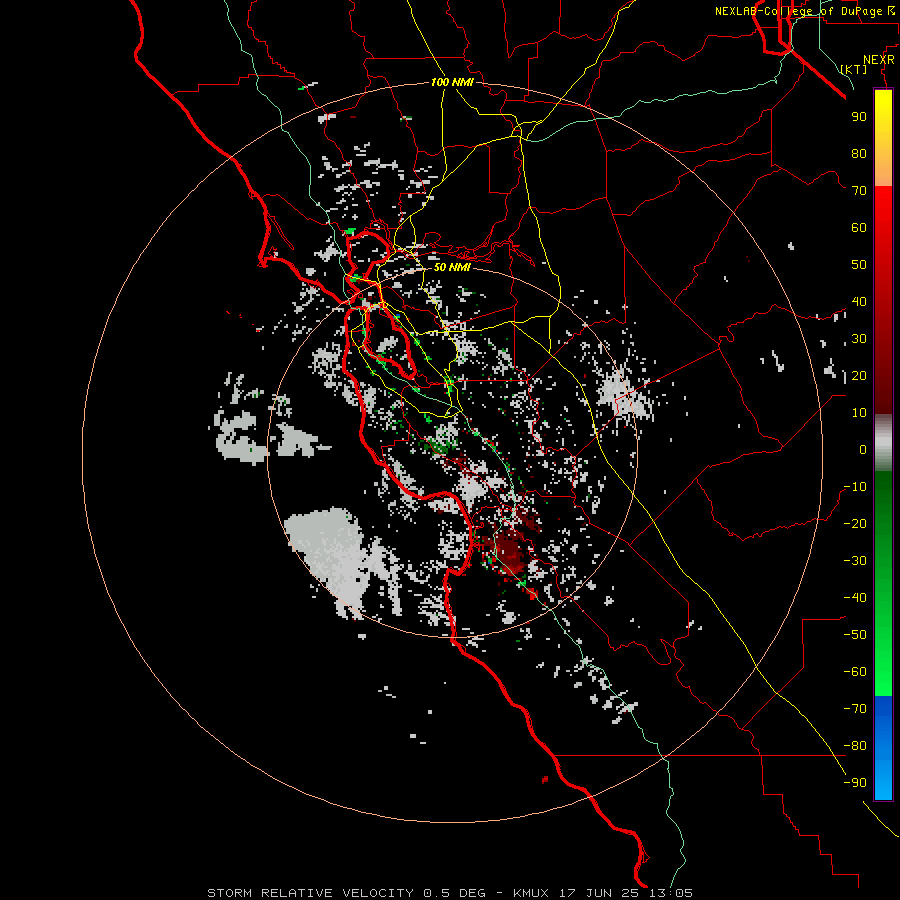Click the positive 90 scale label

click(x=859, y=117)
